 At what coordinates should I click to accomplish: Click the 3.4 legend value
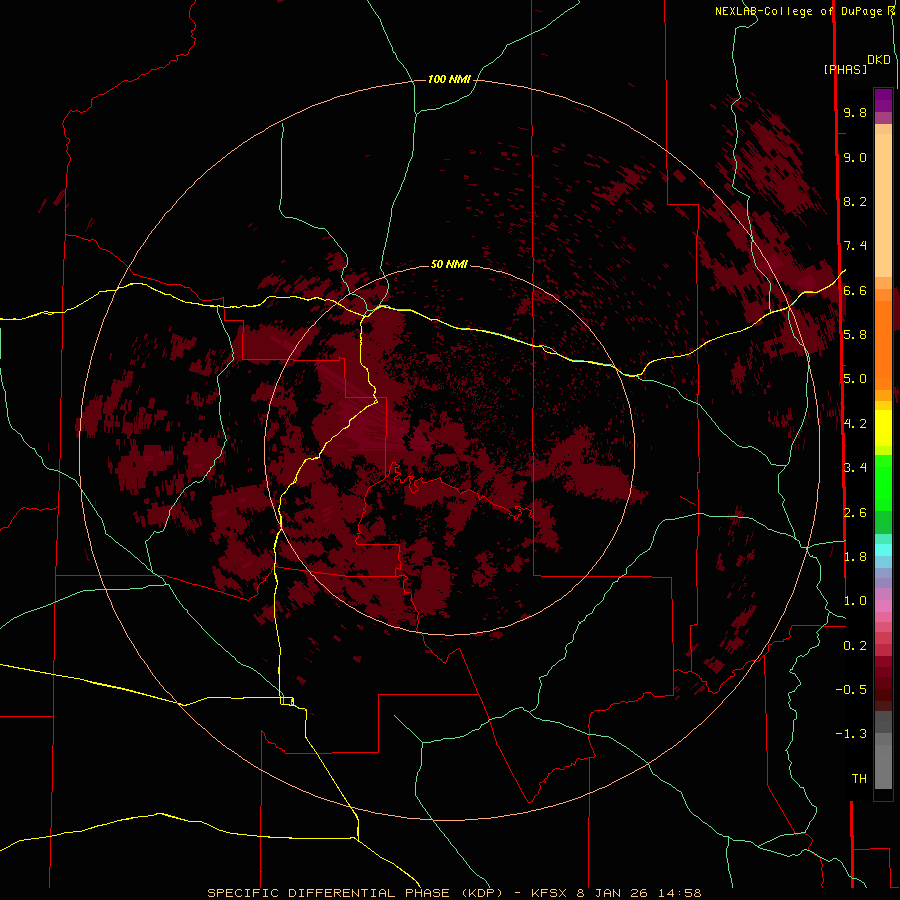pos(855,468)
